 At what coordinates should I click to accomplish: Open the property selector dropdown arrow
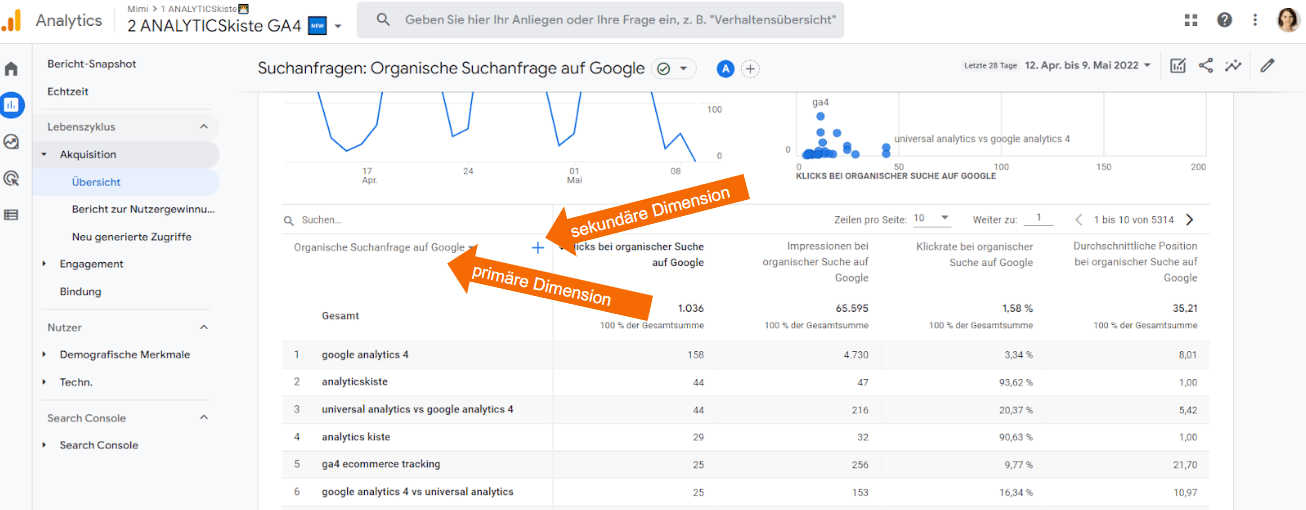(338, 27)
